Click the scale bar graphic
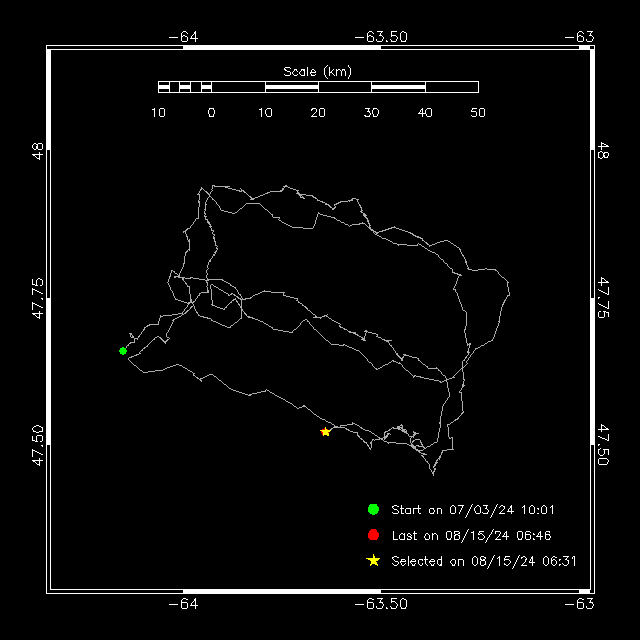Viewport: 640px width, 640px height. coord(318,87)
